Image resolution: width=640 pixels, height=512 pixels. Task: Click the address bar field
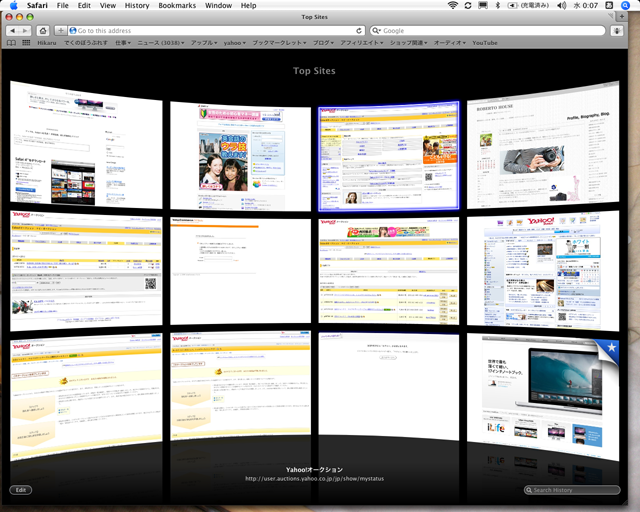(x=216, y=31)
